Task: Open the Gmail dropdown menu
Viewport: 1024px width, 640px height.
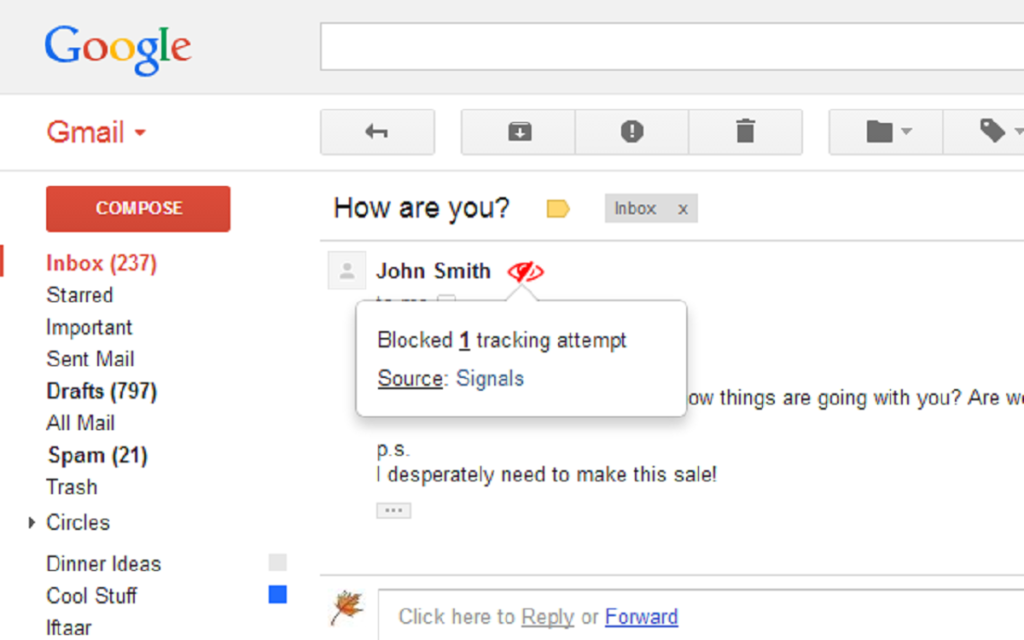Action: (x=96, y=133)
